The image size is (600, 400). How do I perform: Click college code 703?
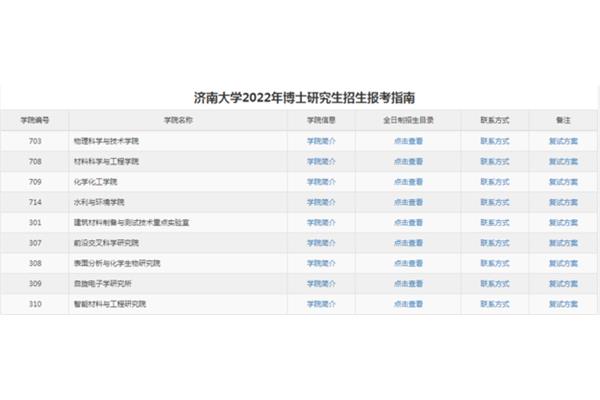pyautogui.click(x=35, y=141)
